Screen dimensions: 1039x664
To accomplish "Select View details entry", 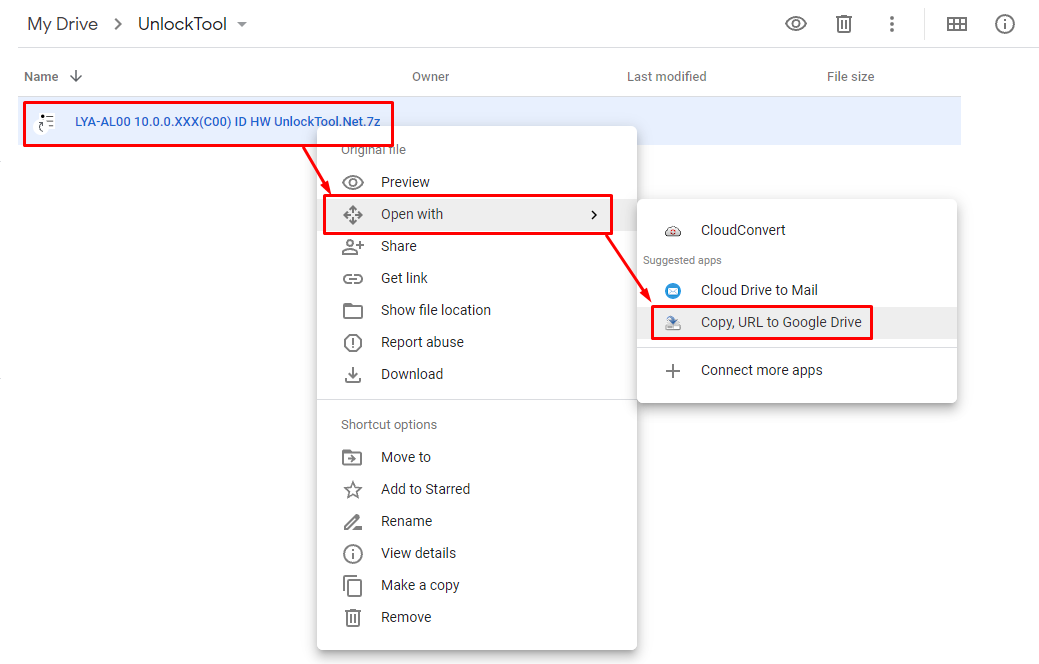I will pyautogui.click(x=476, y=553).
